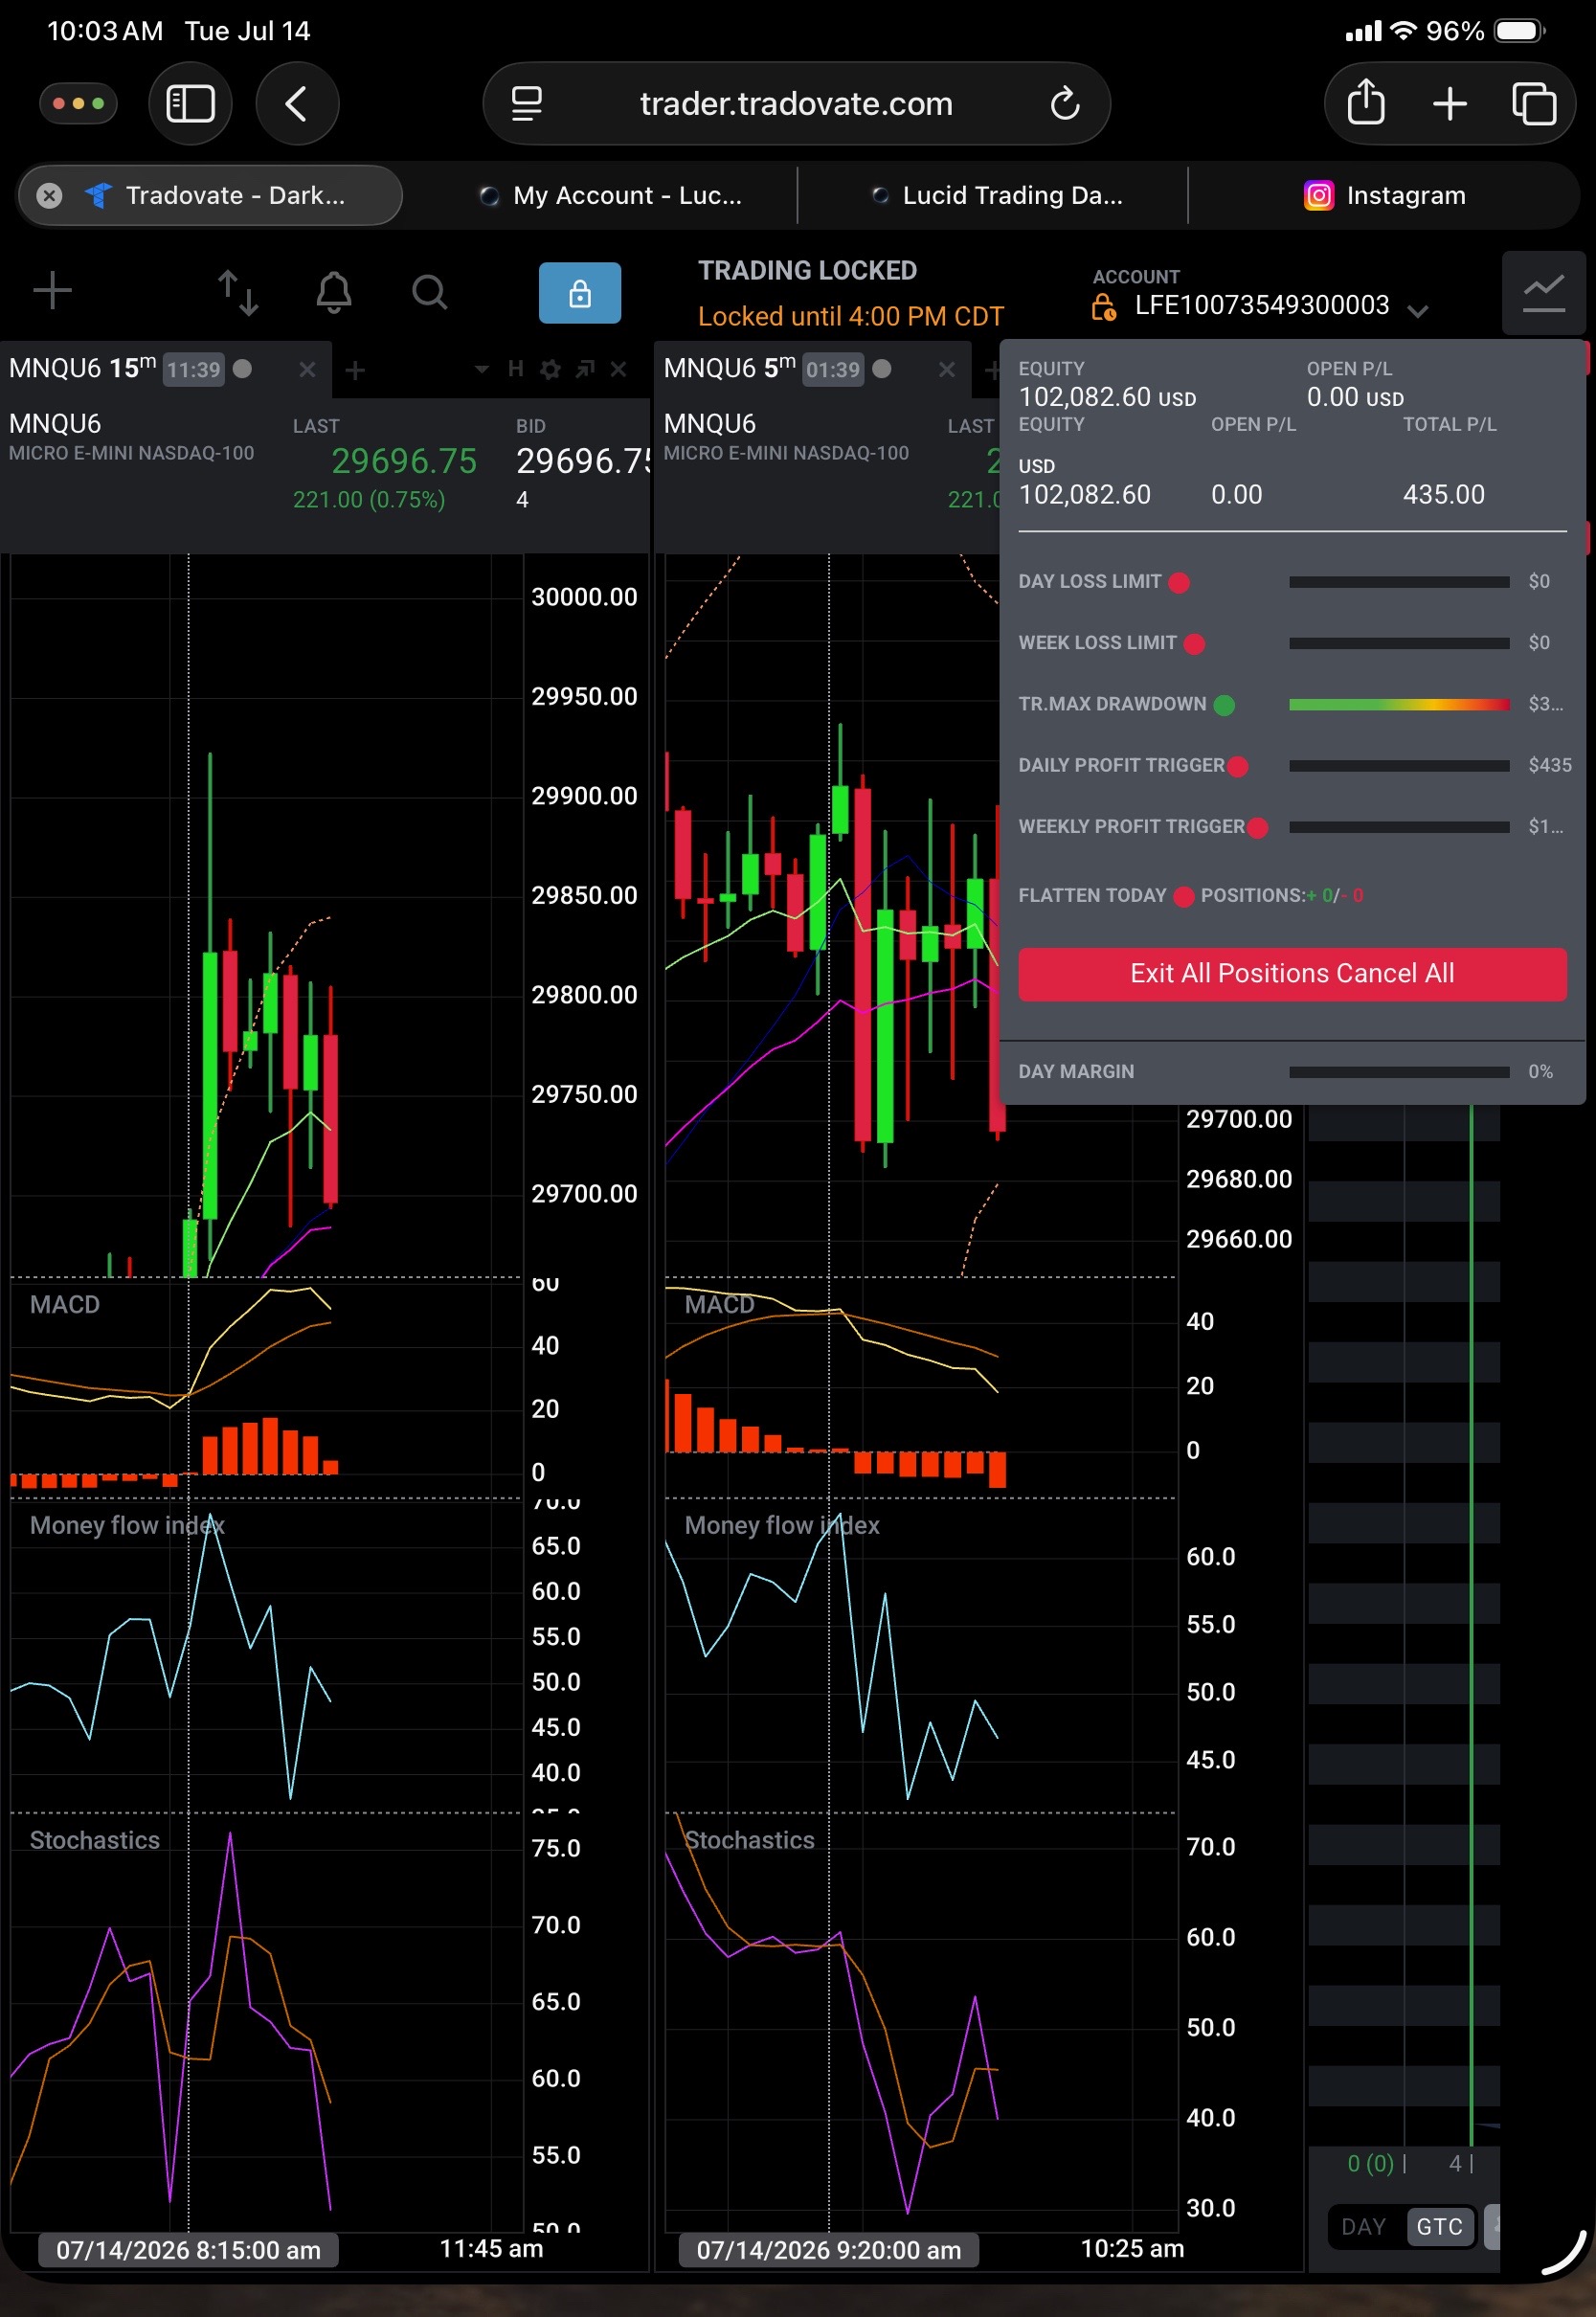This screenshot has height=2317, width=1596.
Task: Open the notifications bell
Action: pos(334,292)
